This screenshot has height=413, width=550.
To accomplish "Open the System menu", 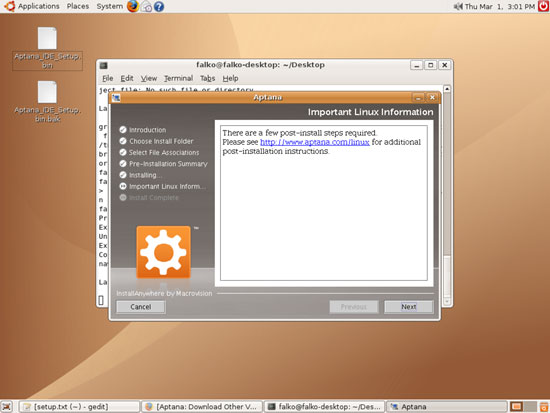I will 109,6.
